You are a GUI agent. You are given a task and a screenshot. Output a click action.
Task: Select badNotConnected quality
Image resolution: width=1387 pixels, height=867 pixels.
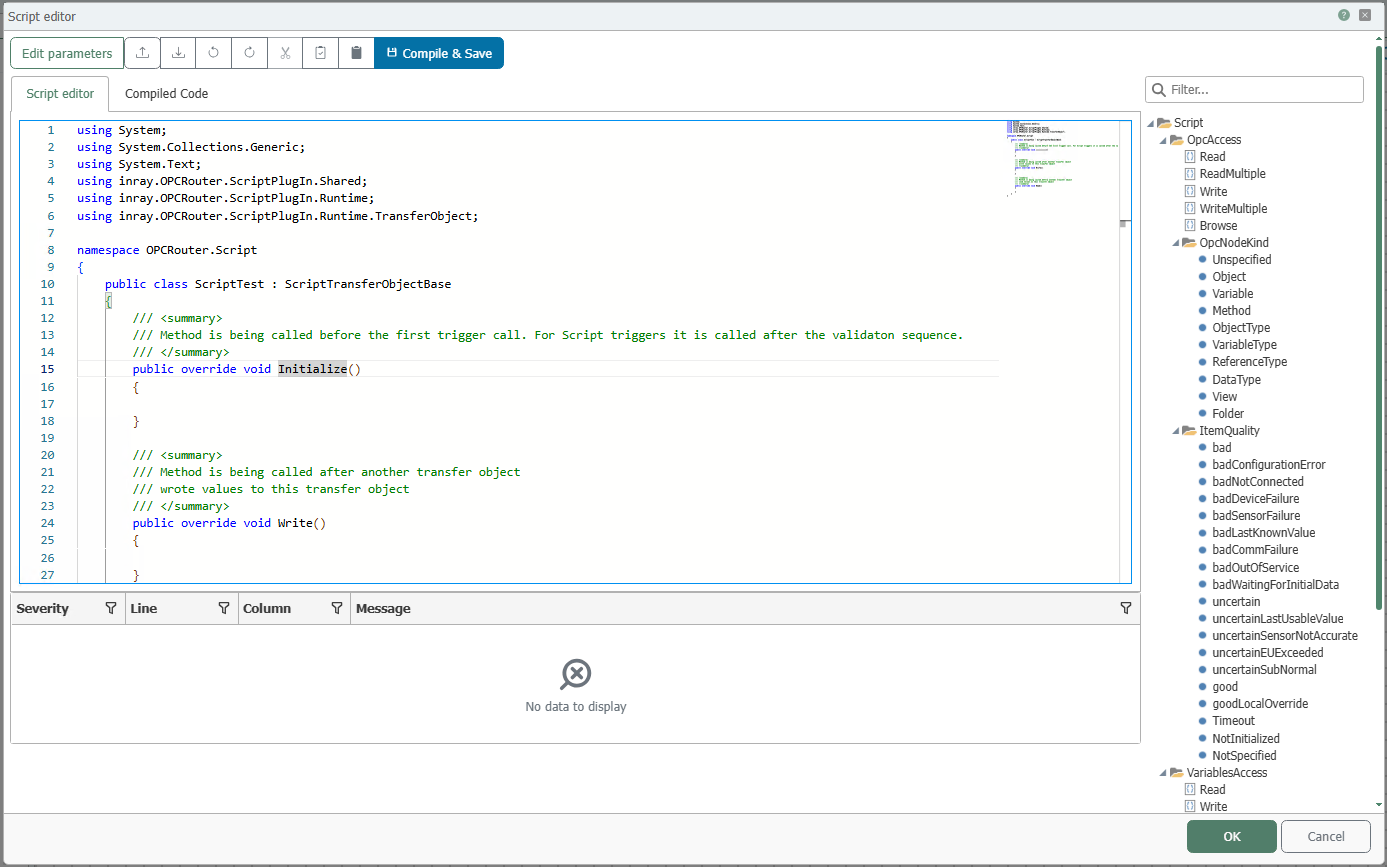click(x=1258, y=482)
